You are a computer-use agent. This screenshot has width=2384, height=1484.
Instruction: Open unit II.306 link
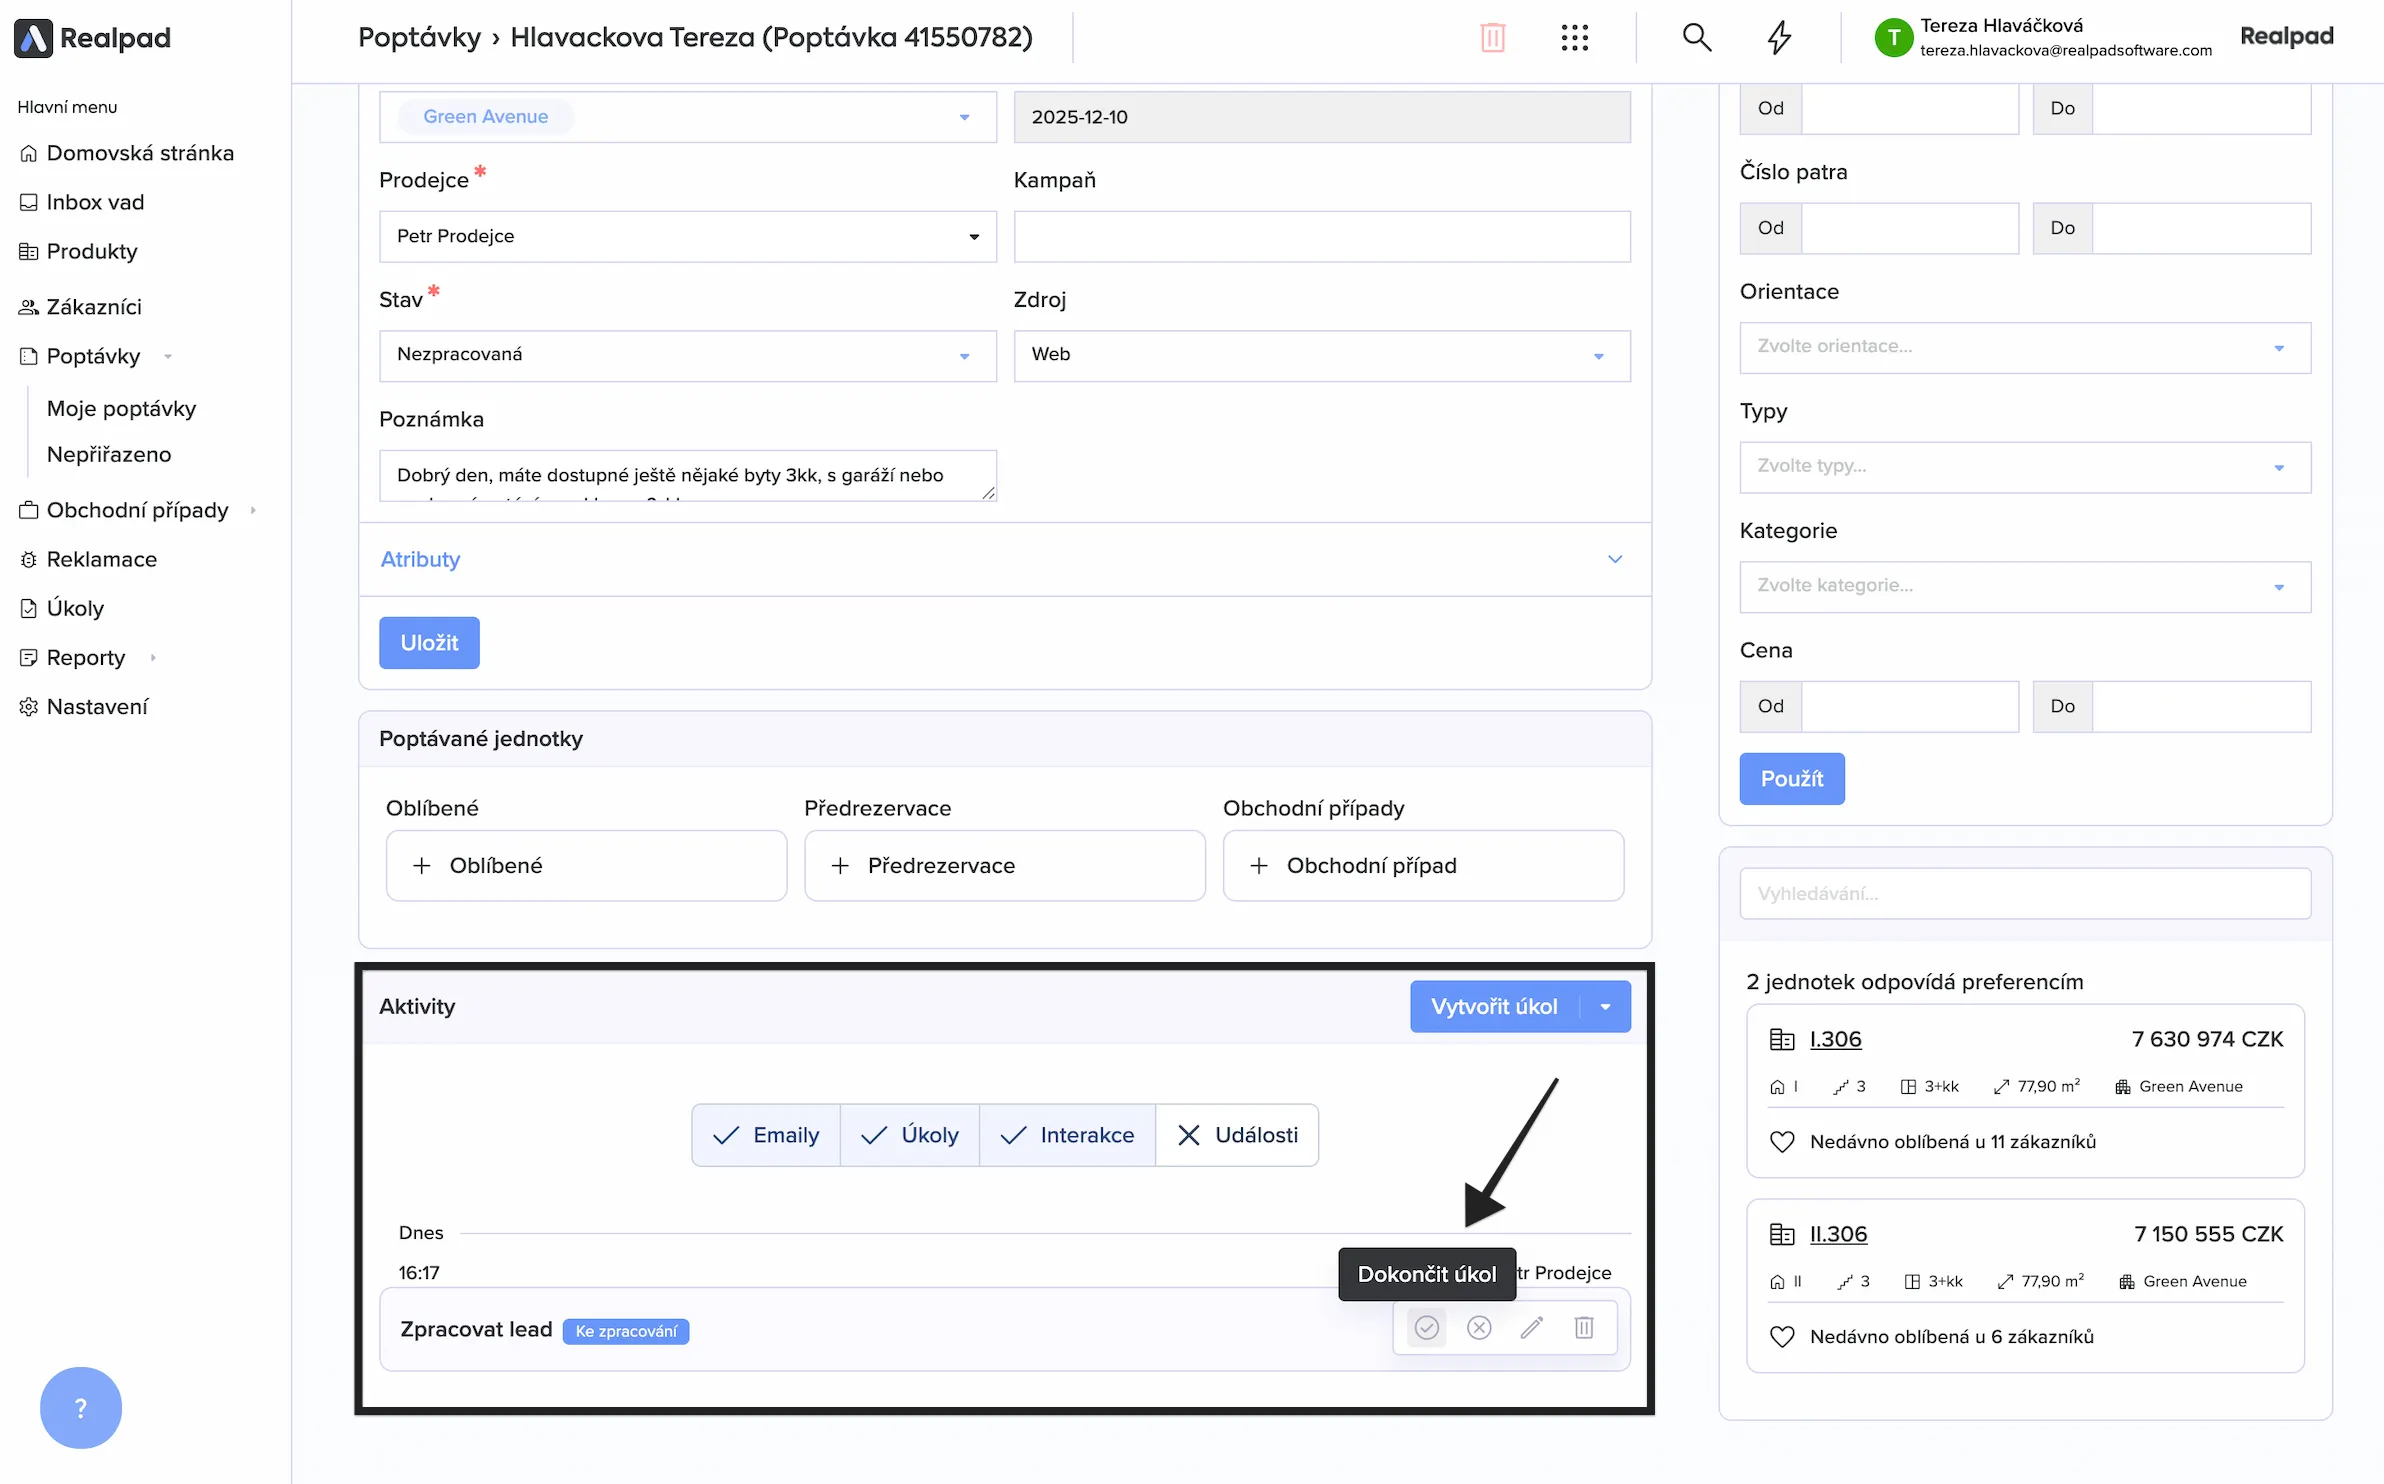click(1838, 1234)
